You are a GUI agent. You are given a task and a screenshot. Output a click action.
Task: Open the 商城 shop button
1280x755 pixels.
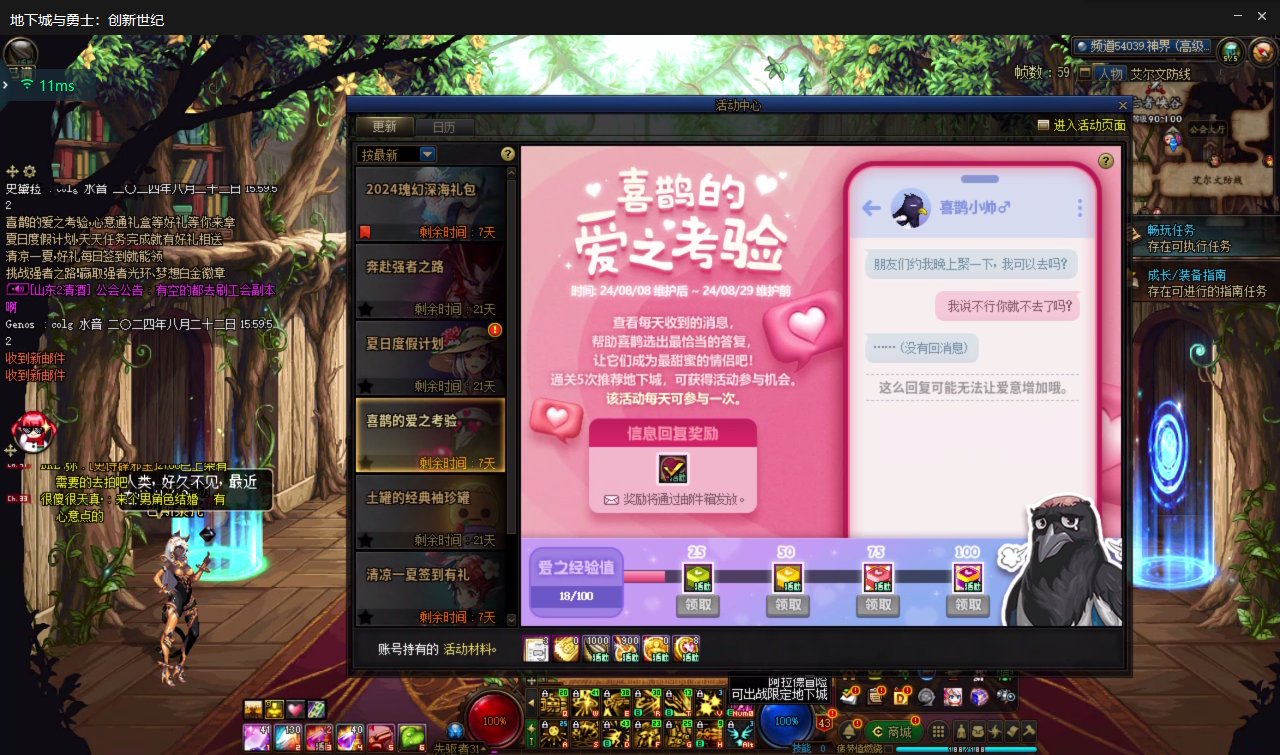click(x=892, y=731)
